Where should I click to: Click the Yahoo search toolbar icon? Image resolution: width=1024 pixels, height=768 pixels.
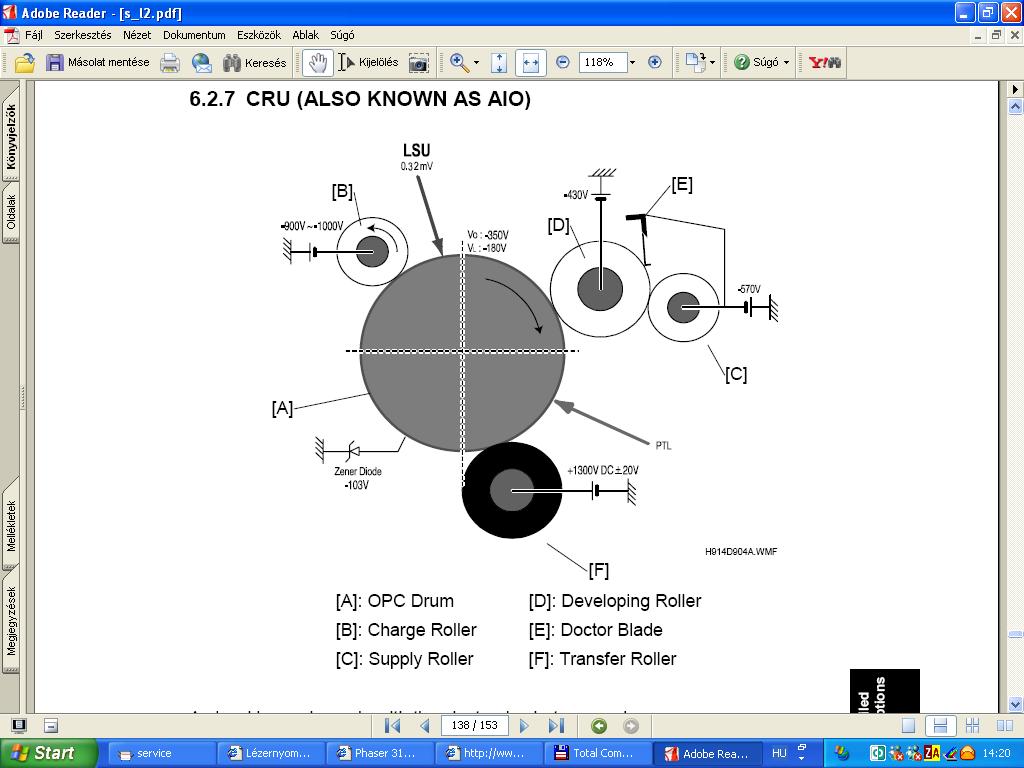click(x=824, y=63)
